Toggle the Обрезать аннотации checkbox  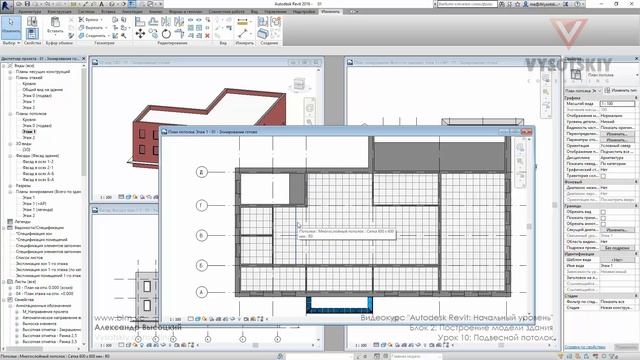[x=603, y=224]
